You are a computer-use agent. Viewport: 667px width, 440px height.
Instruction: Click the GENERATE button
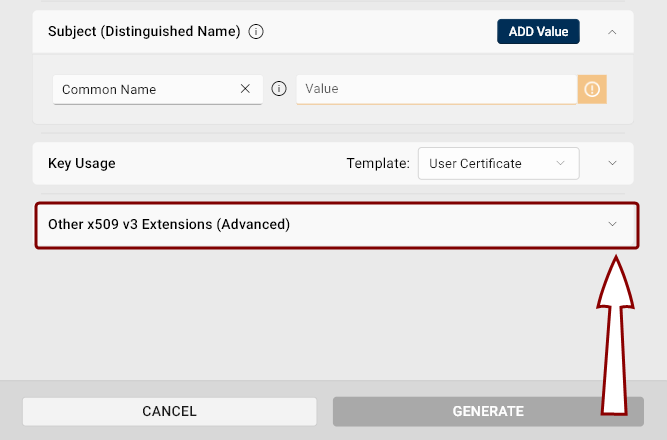coord(488,411)
